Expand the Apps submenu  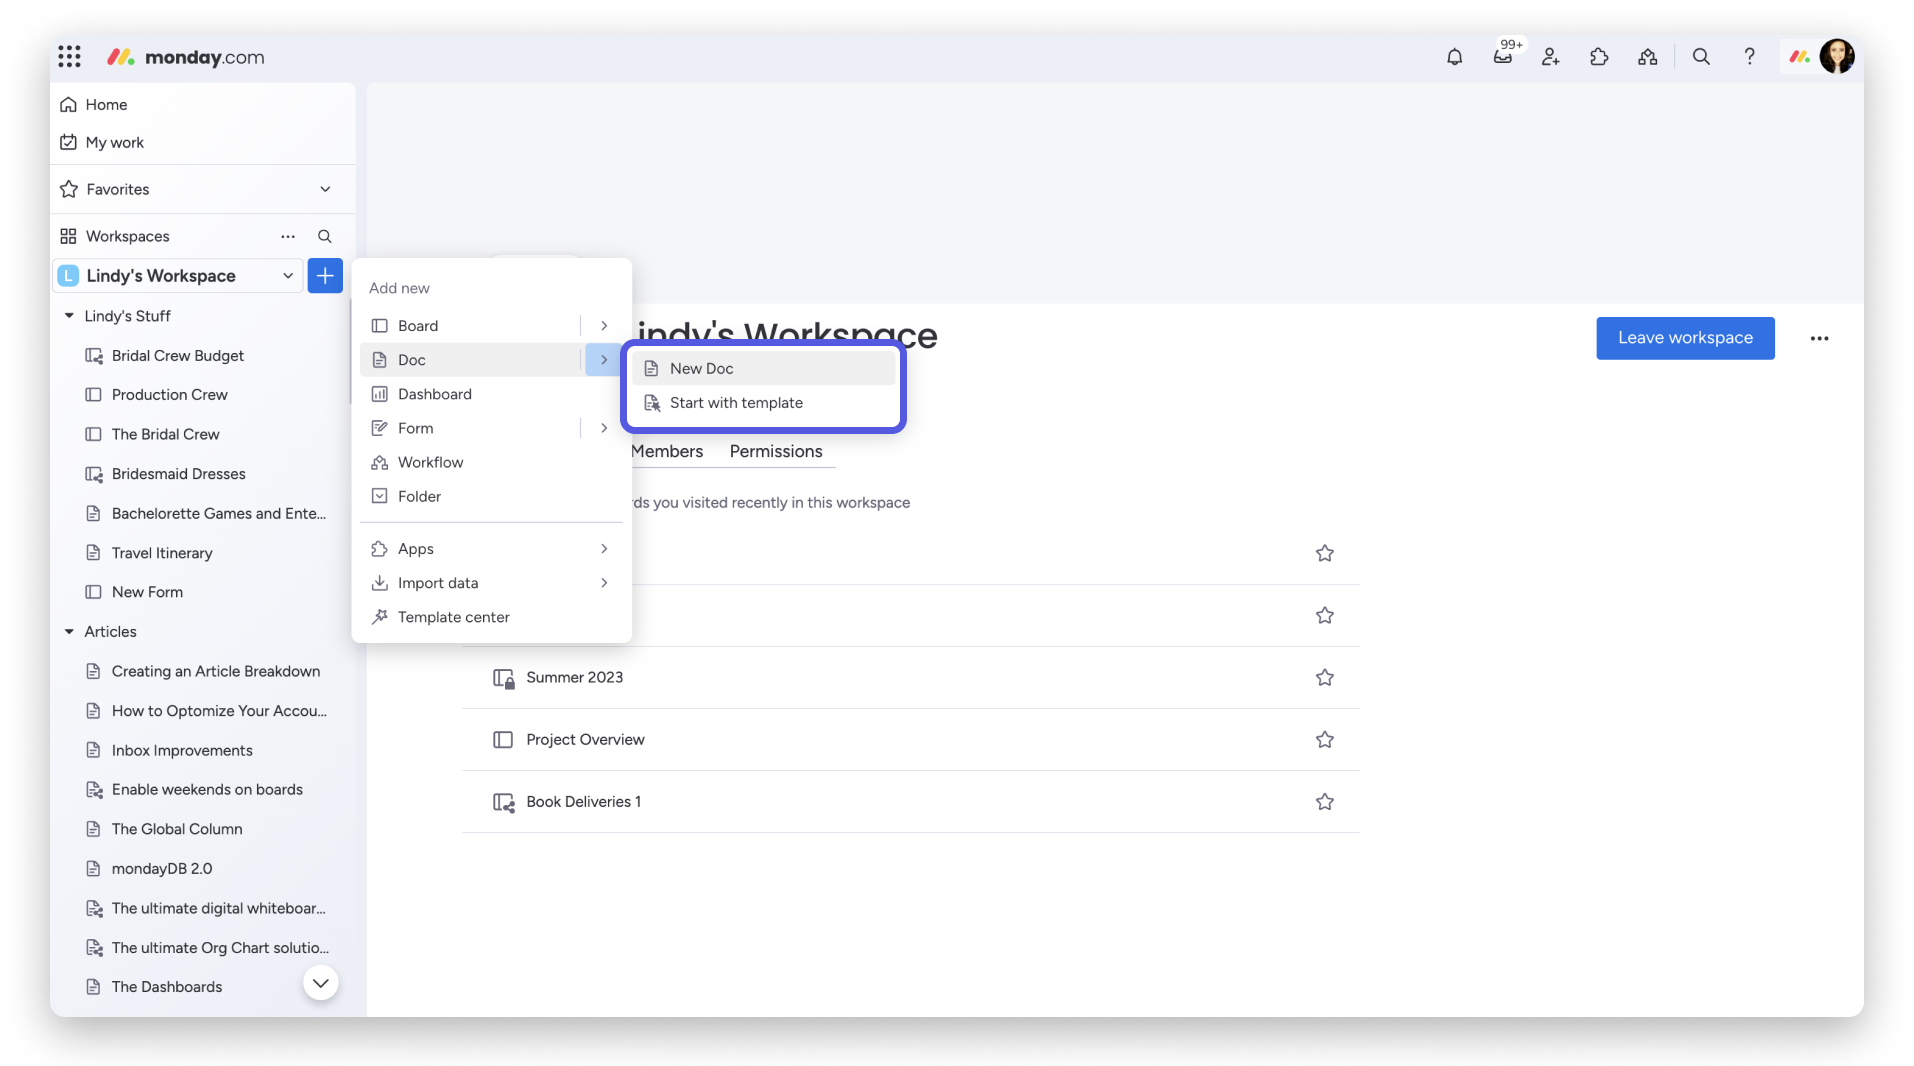point(491,549)
